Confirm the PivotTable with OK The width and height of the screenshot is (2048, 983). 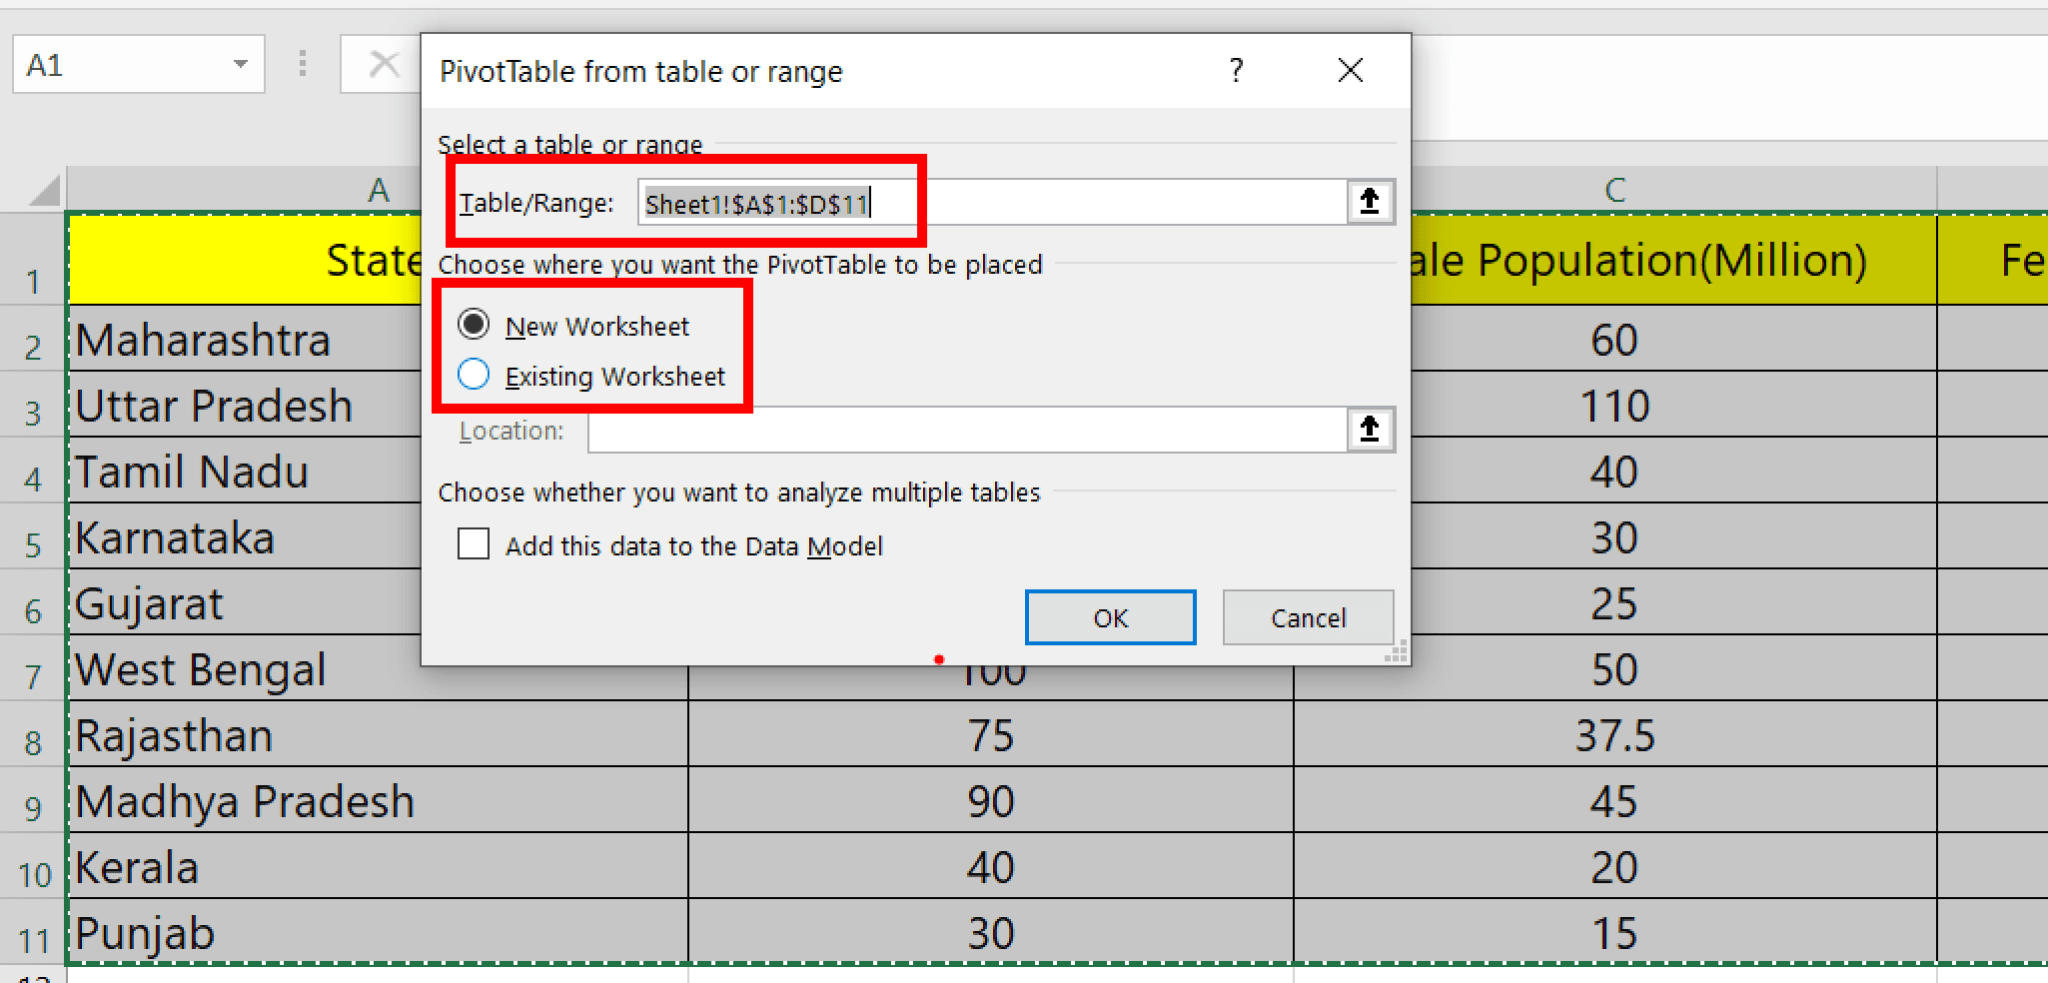pyautogui.click(x=1110, y=617)
